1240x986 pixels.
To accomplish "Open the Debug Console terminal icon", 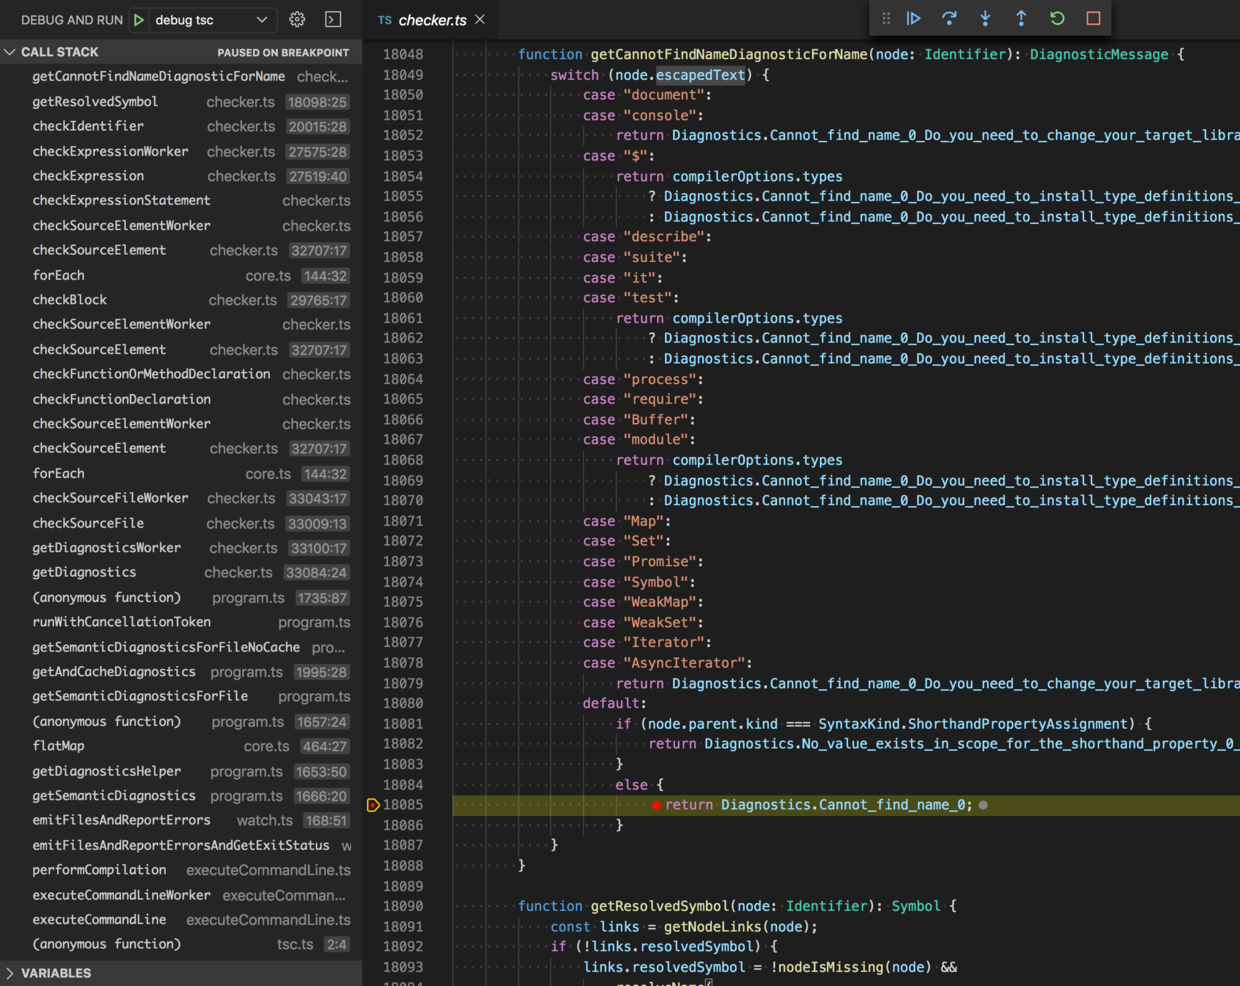I will [x=333, y=20].
